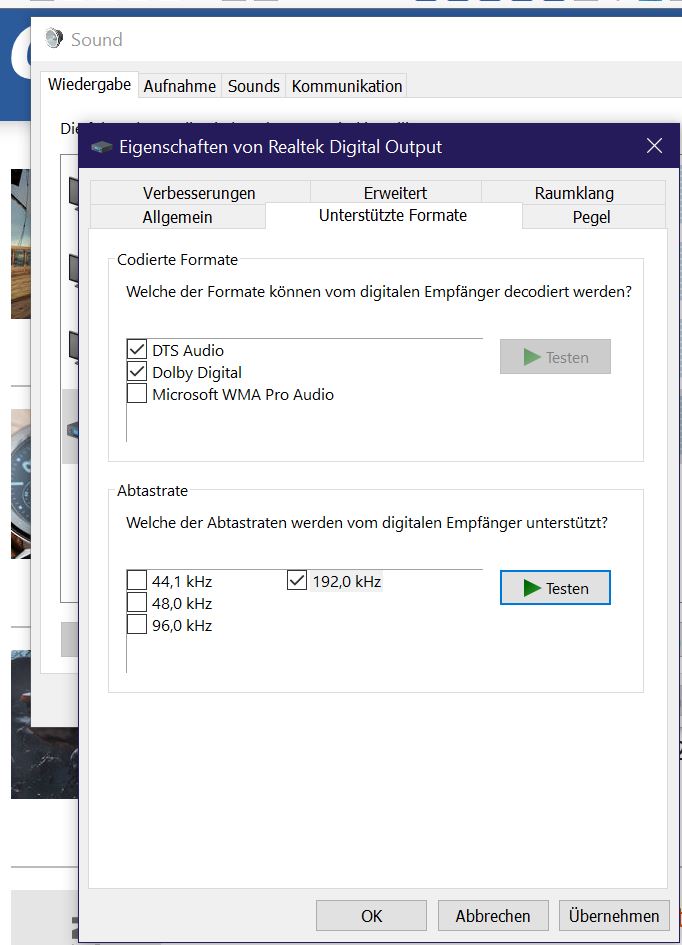Tick the 96,0 kHz sample rate
This screenshot has width=682, height=945.
(x=137, y=624)
